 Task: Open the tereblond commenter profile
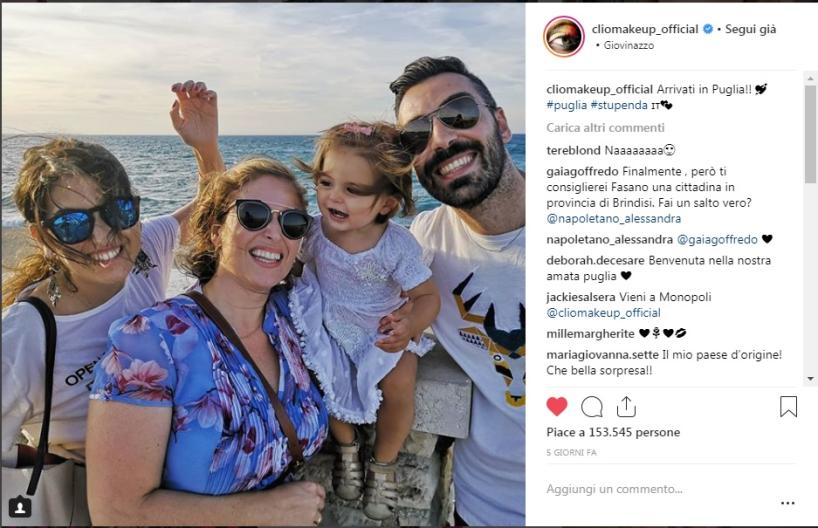pyautogui.click(x=573, y=150)
